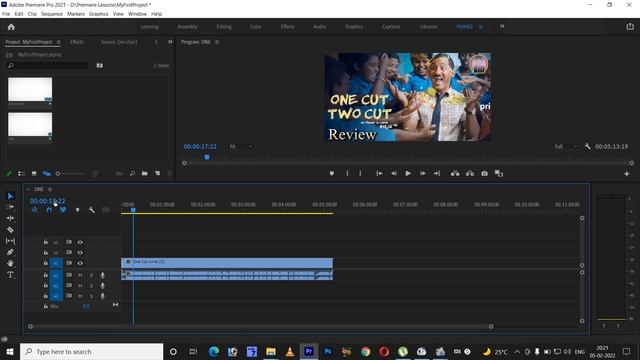Click Find icon in Project panel

point(132,173)
